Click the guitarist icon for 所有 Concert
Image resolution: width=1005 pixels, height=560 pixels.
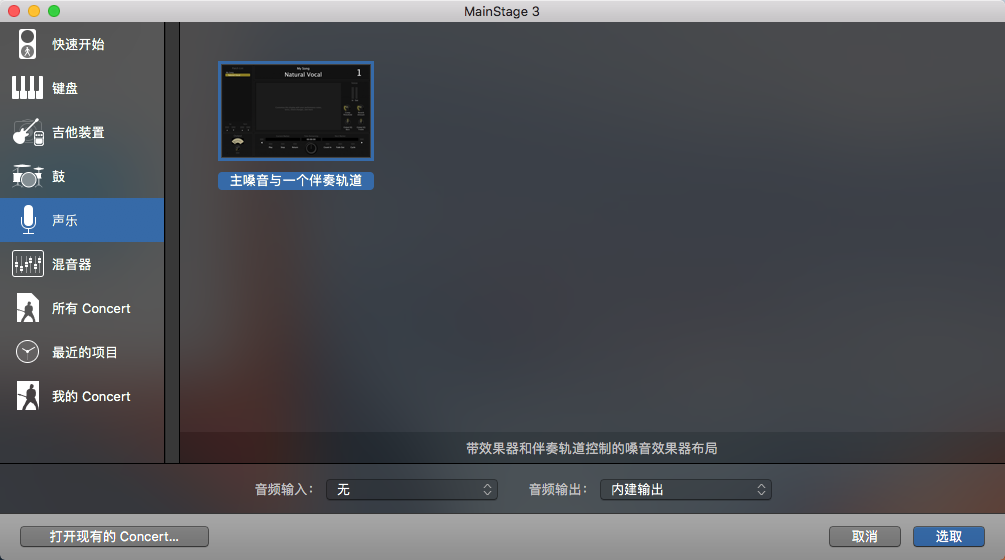[28, 308]
